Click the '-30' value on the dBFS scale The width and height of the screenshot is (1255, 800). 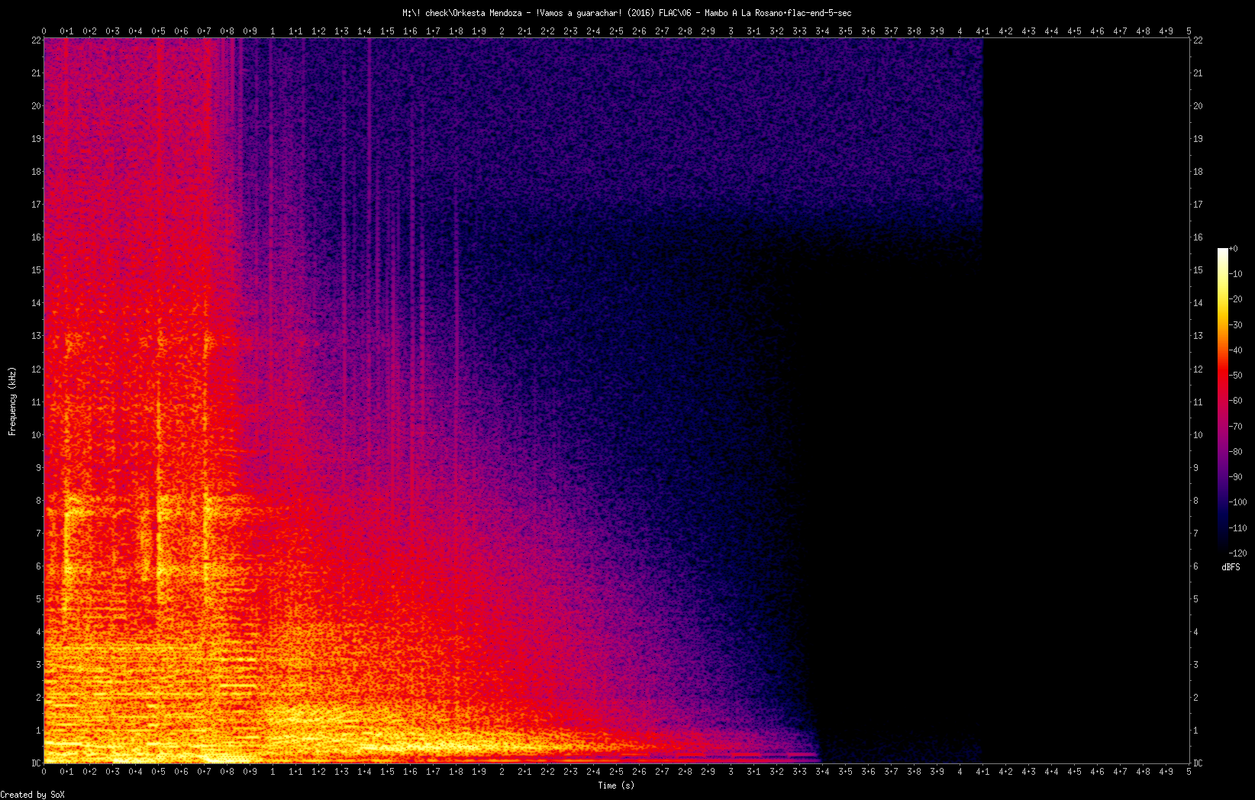[1235, 325]
